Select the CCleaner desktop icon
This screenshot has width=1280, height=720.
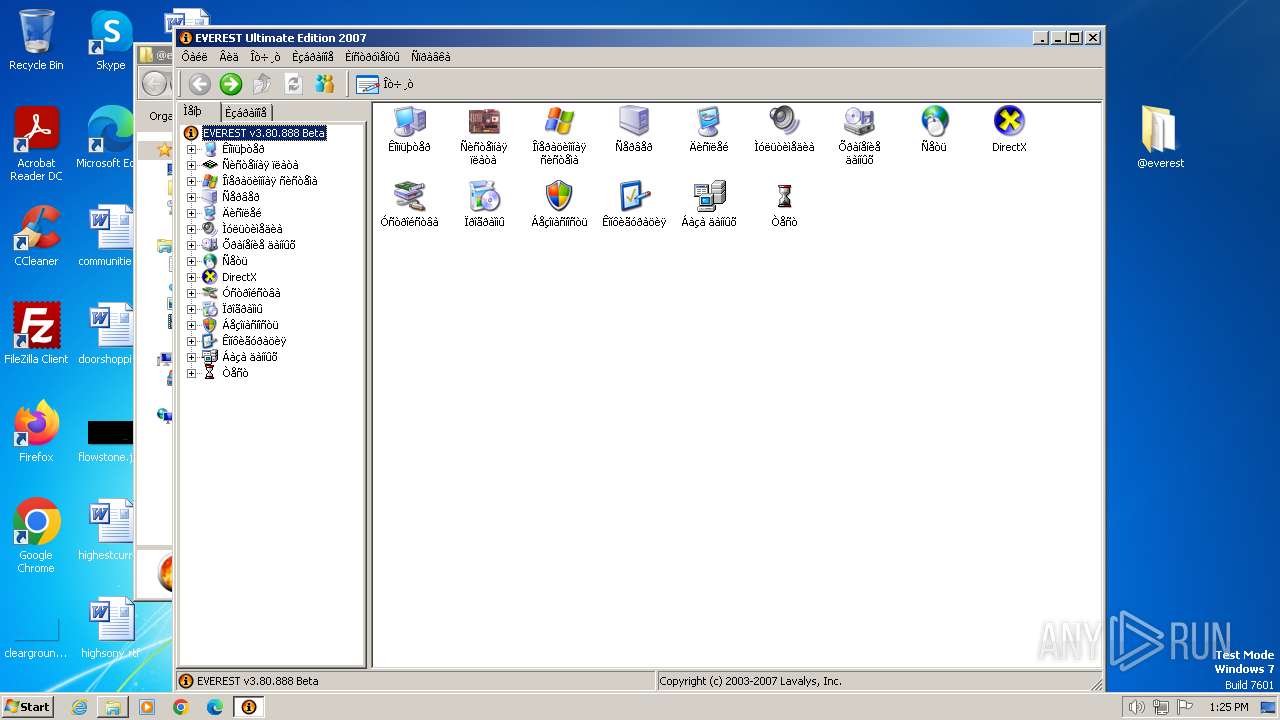(x=36, y=236)
